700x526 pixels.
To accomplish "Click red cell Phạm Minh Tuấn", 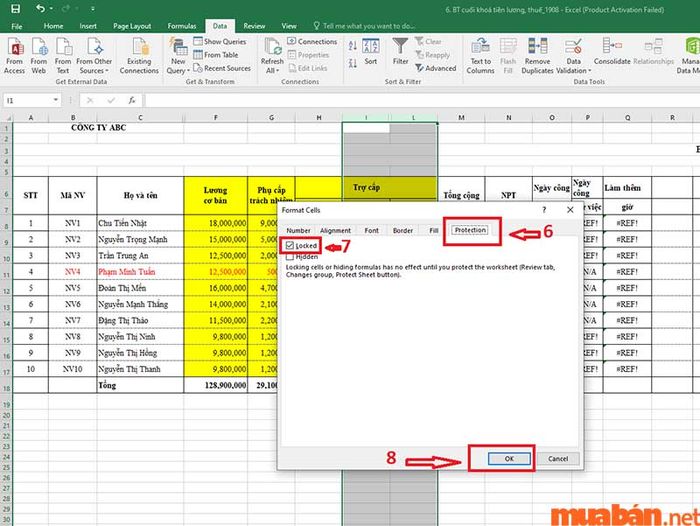I will (140, 271).
